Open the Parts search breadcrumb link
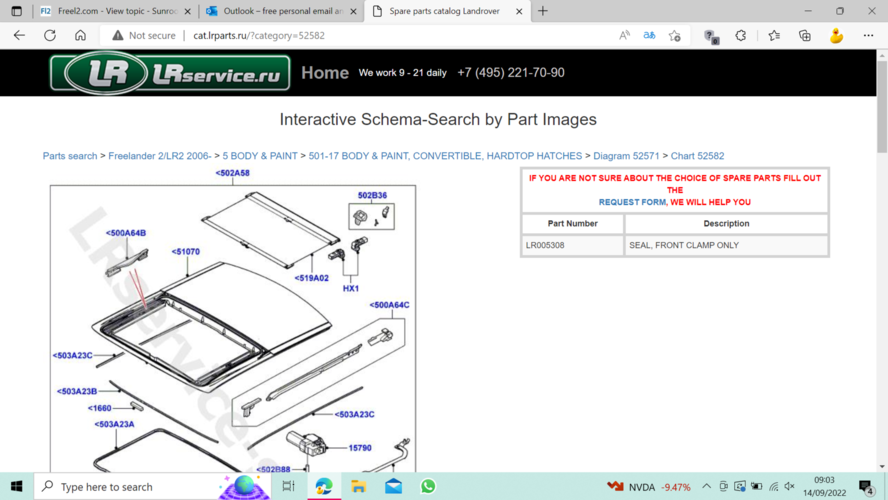 (x=70, y=156)
